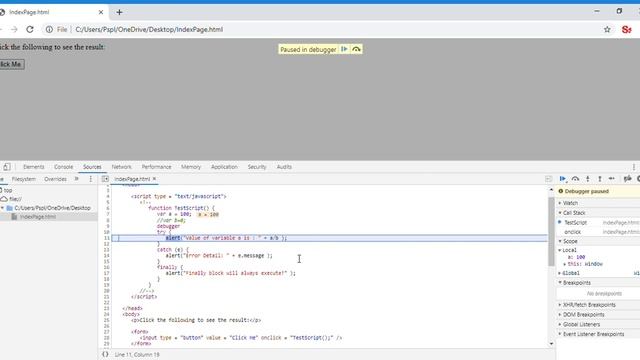Resume script execution in debugger toolbar
Viewport: 640px width, 360px height.
pos(563,179)
